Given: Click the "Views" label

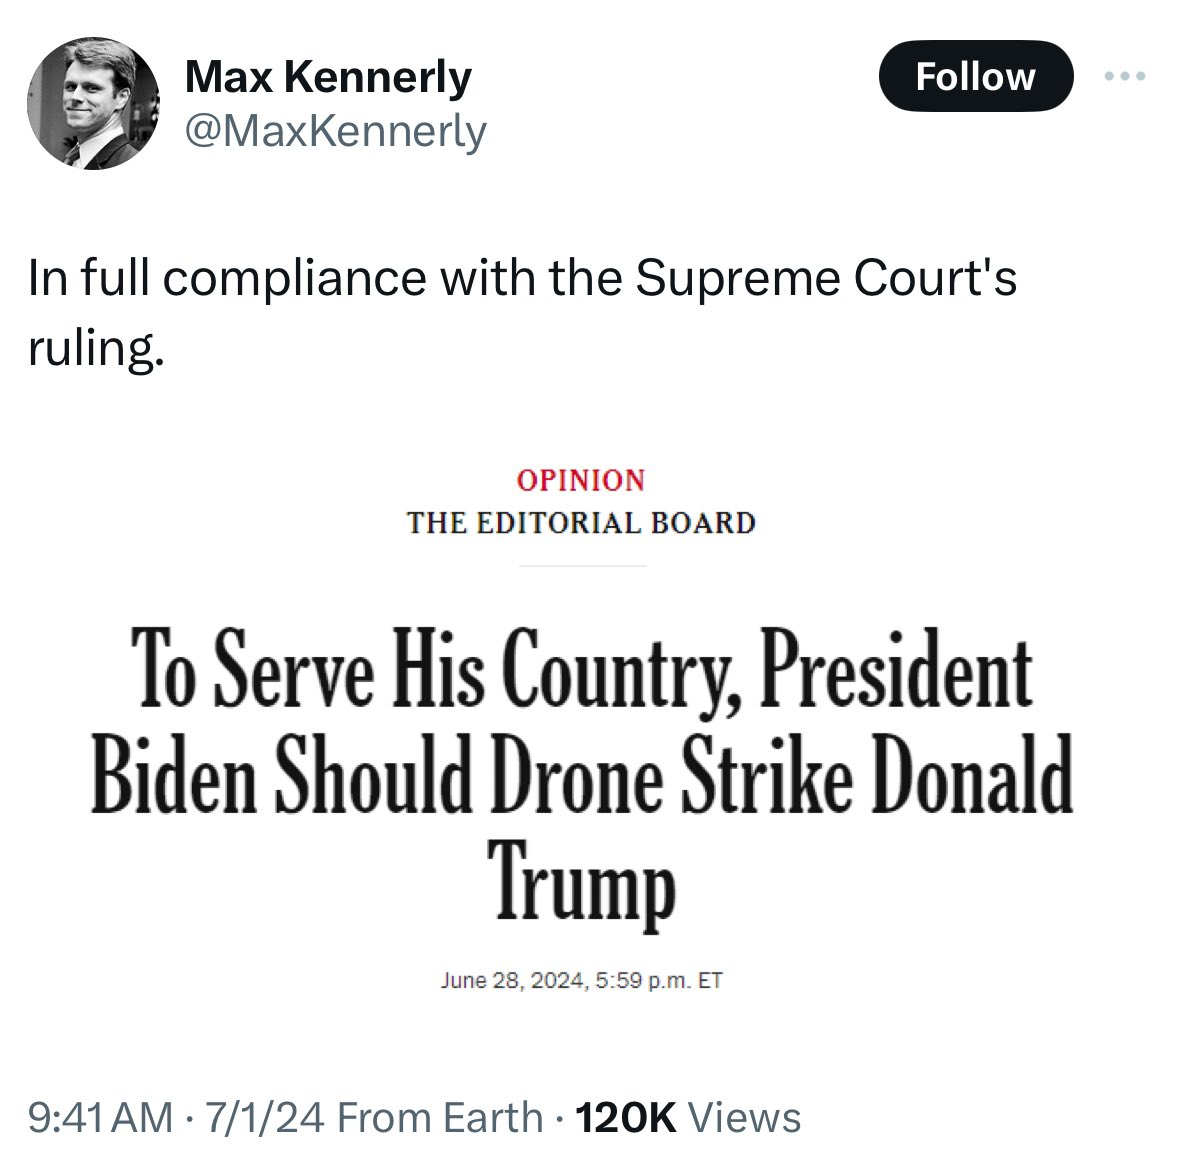Looking at the screenshot, I should [745, 1117].
